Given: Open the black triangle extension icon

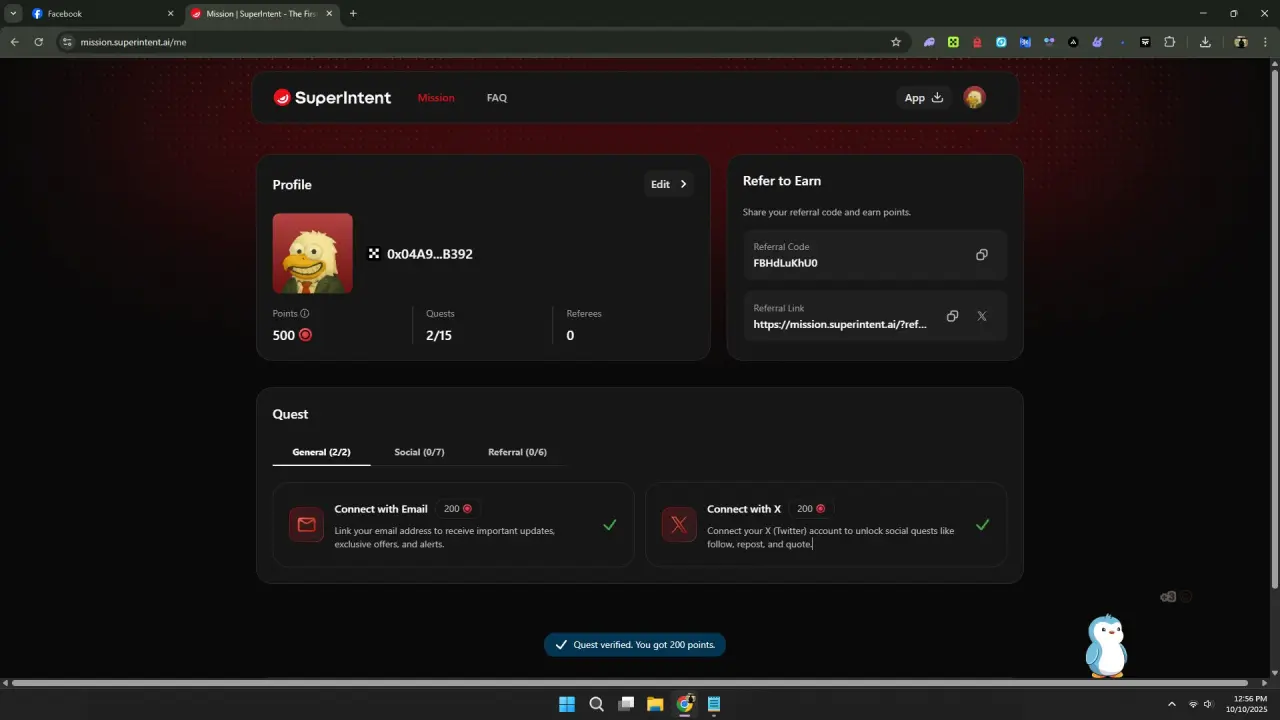Looking at the screenshot, I should 1073,42.
